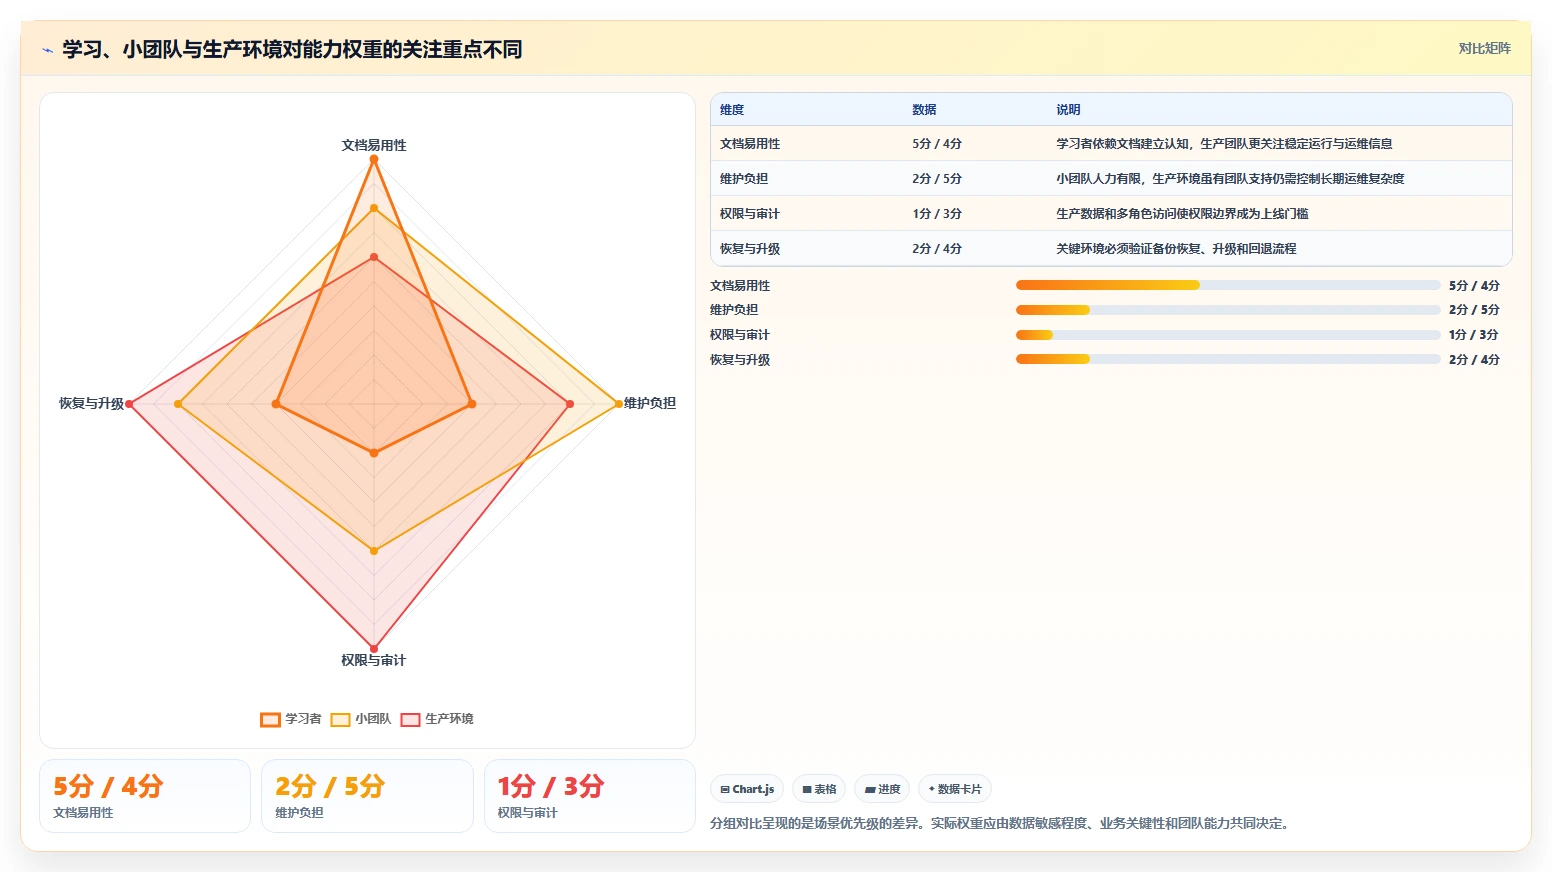Image resolution: width=1552 pixels, height=872 pixels.
Task: Click the 文档易用性 radar axis label
Action: (374, 145)
